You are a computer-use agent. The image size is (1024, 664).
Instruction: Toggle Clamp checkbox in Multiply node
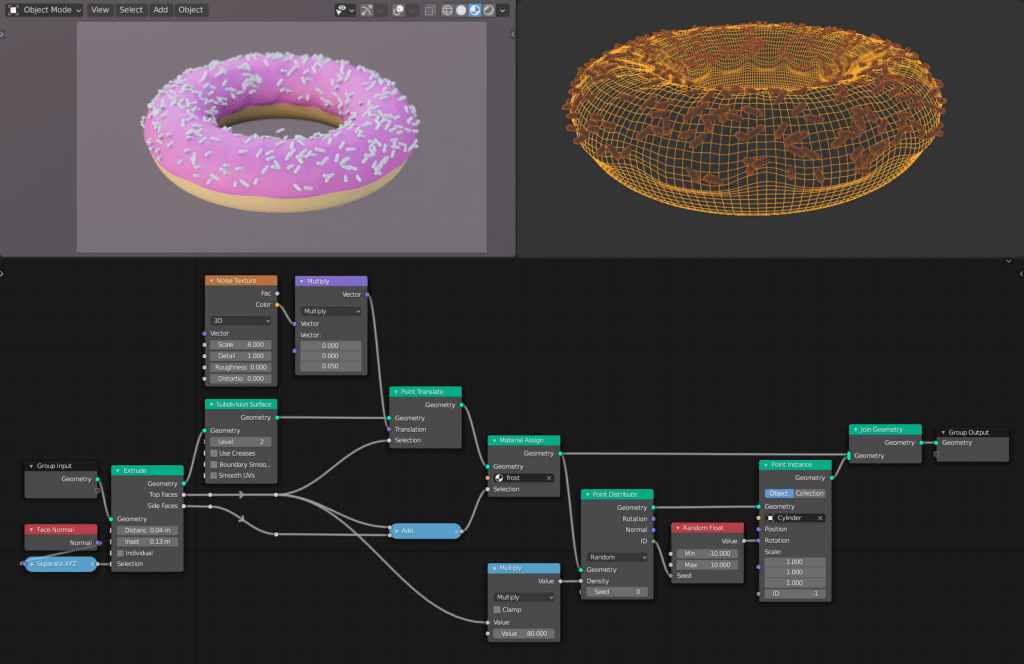[497, 609]
